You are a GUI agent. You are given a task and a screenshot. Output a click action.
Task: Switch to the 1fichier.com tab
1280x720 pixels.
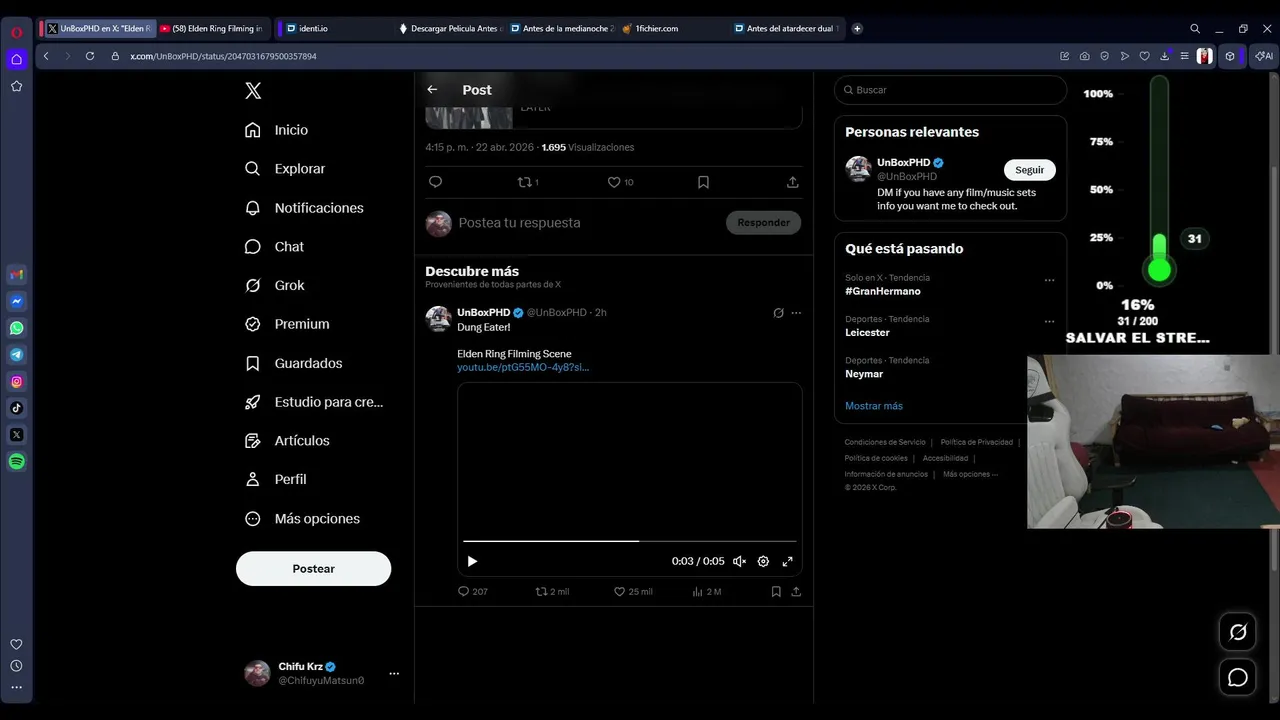[670, 28]
